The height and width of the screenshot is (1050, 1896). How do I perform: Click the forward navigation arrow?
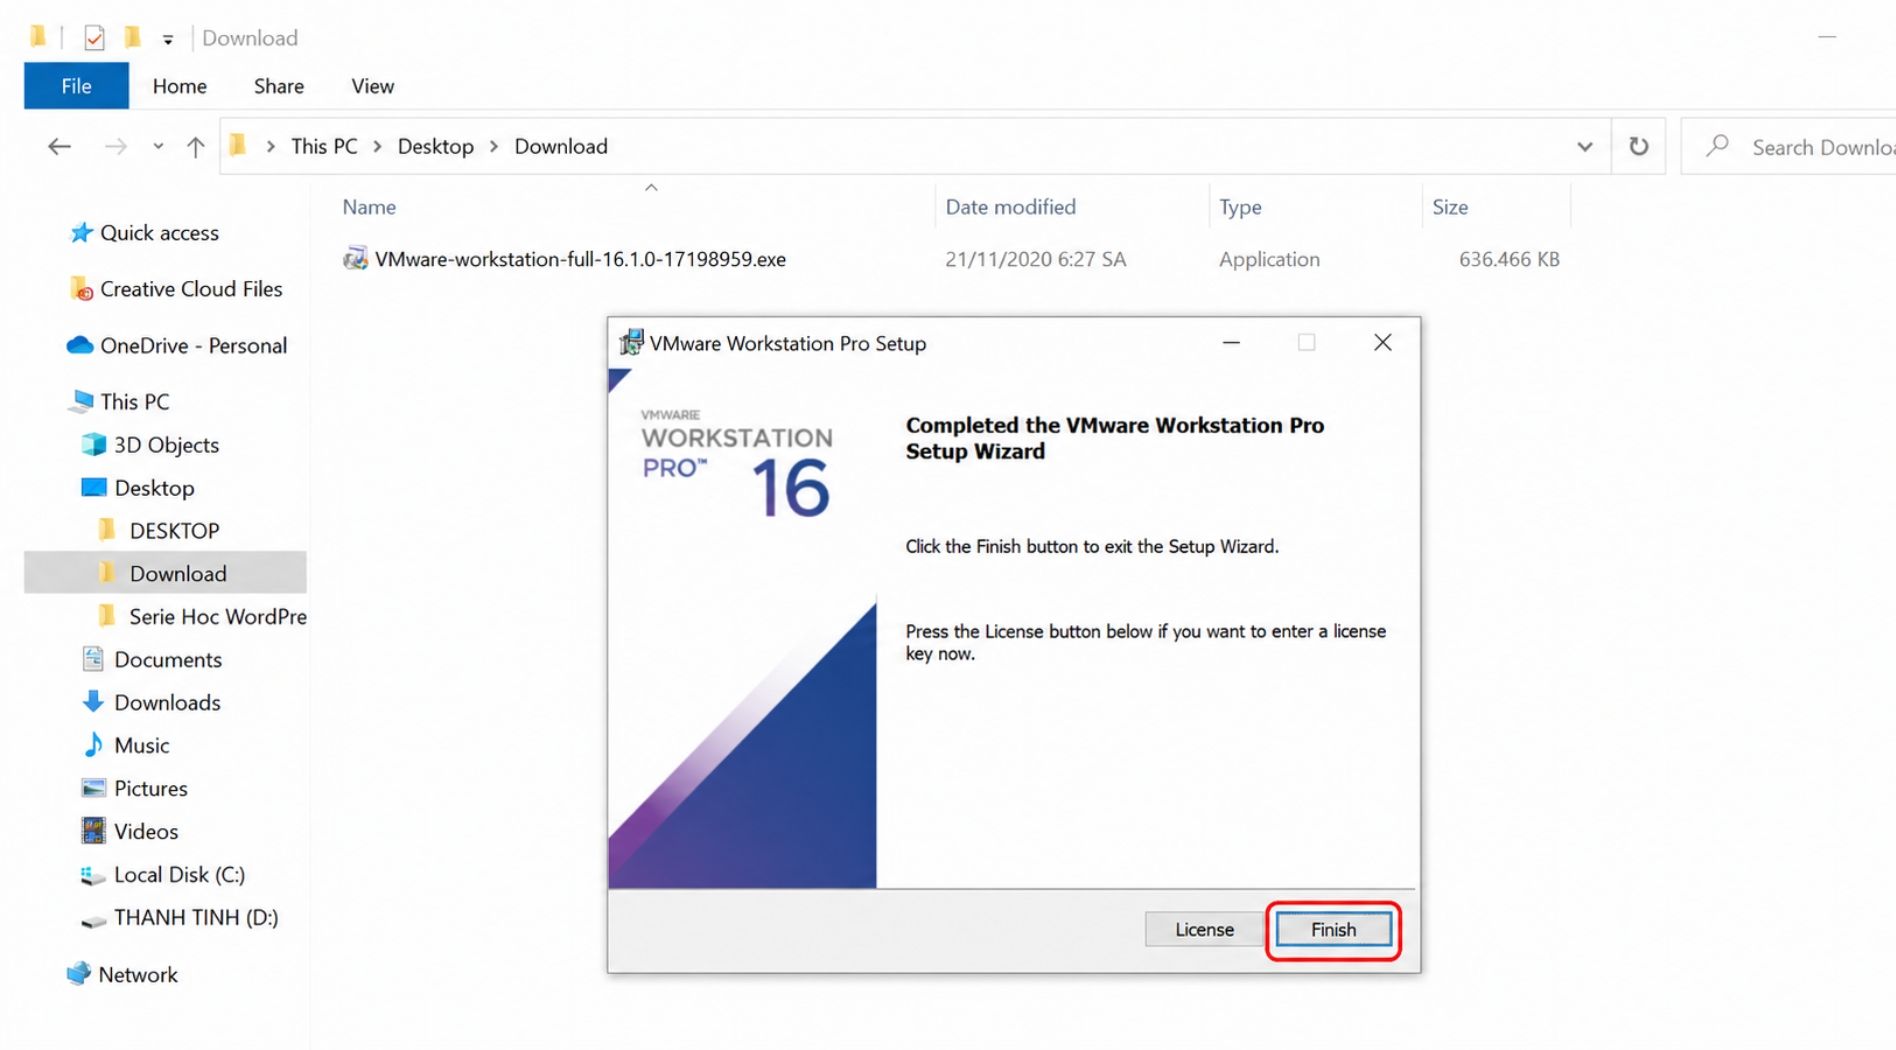pyautogui.click(x=116, y=147)
